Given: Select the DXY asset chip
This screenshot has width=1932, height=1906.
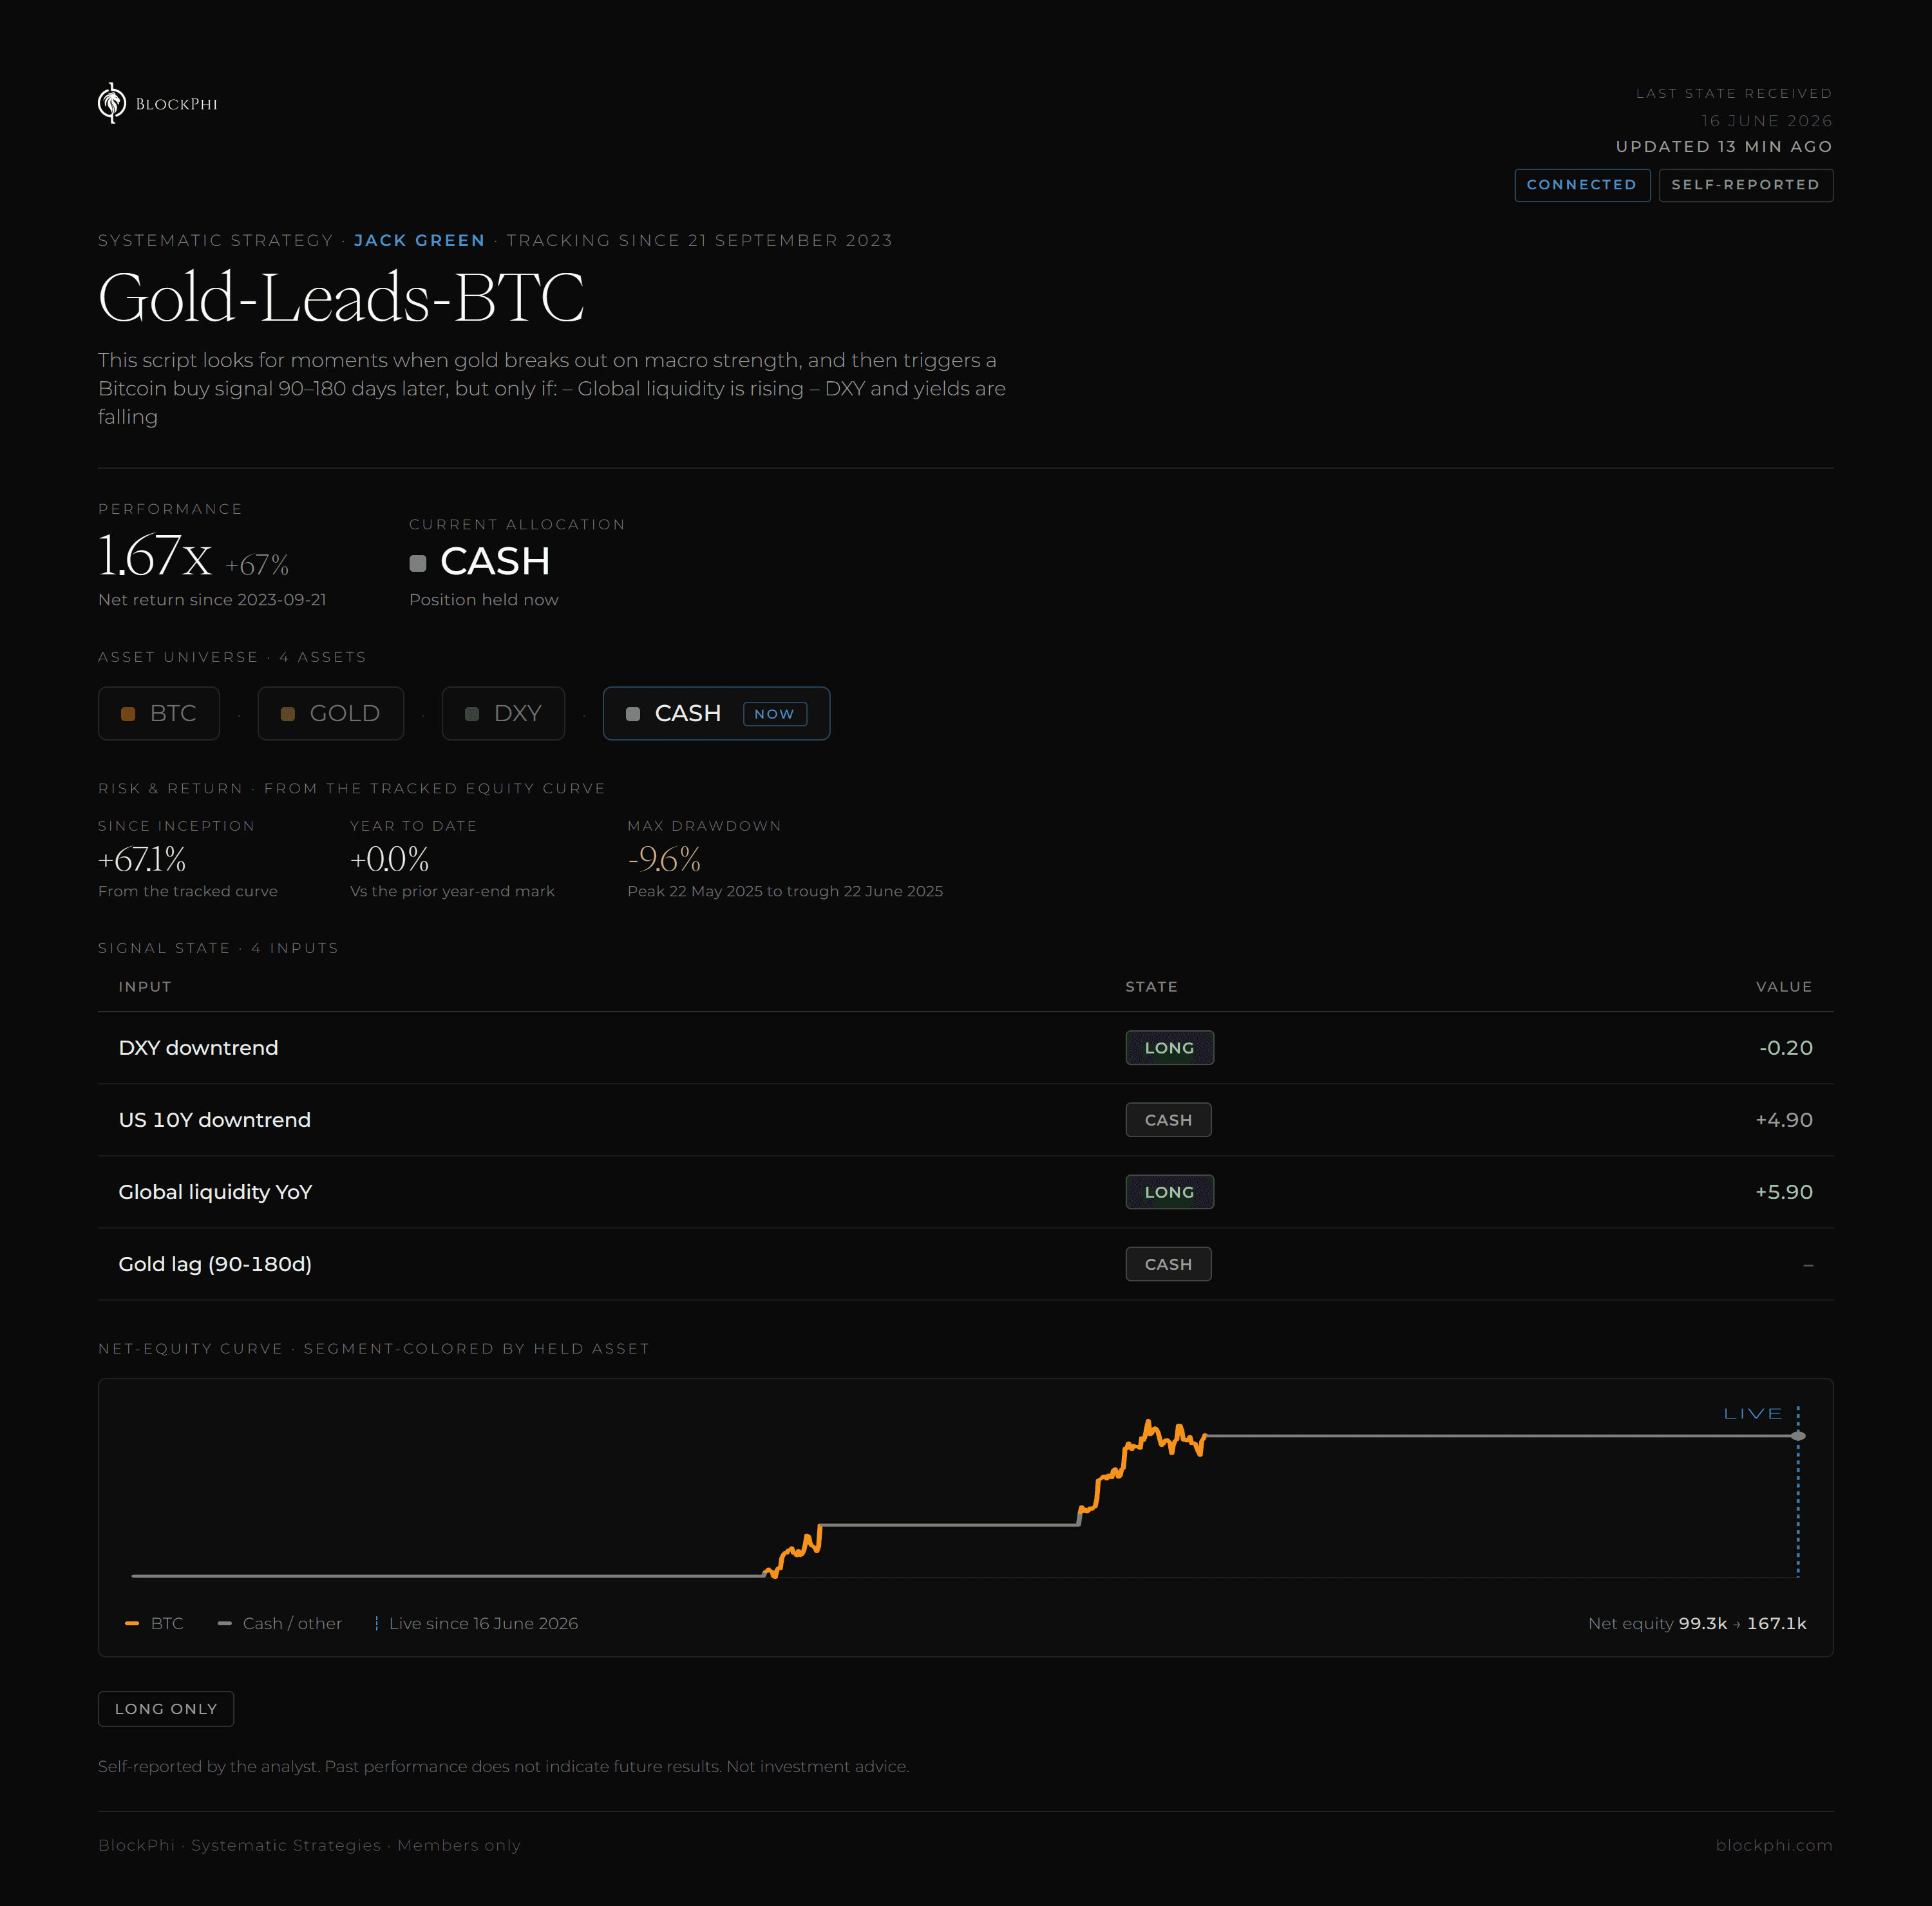Looking at the screenshot, I should pyautogui.click(x=503, y=713).
